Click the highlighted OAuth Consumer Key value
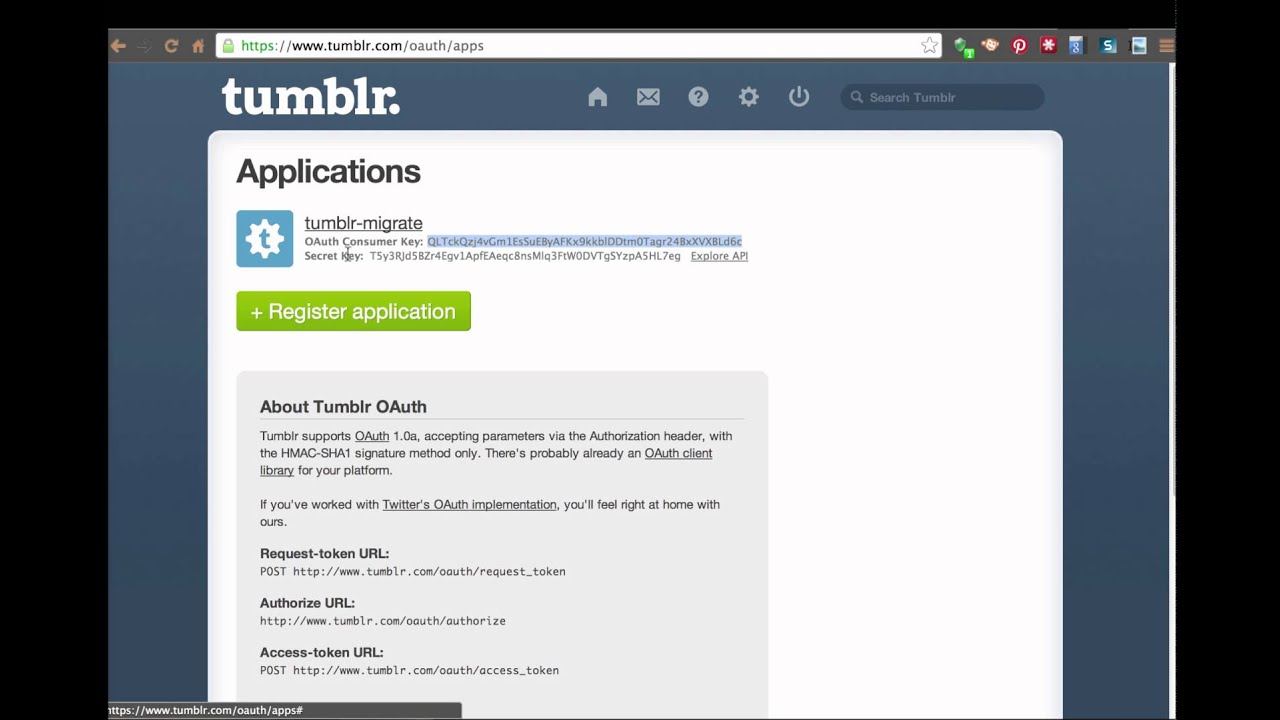 pos(584,241)
